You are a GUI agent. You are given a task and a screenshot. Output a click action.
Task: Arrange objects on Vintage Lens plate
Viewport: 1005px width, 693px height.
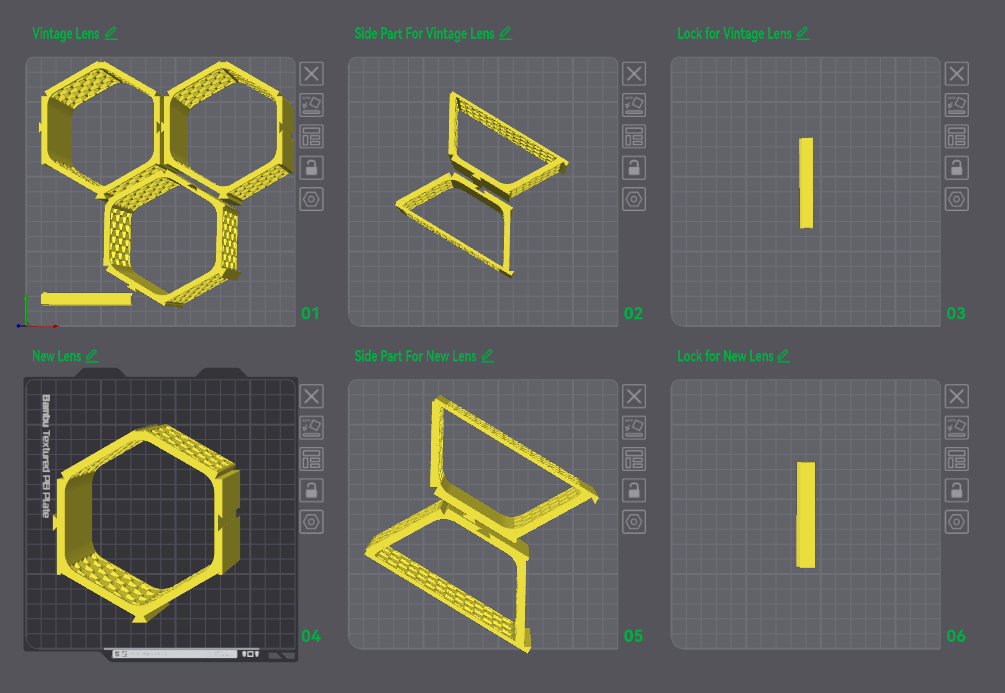[311, 137]
